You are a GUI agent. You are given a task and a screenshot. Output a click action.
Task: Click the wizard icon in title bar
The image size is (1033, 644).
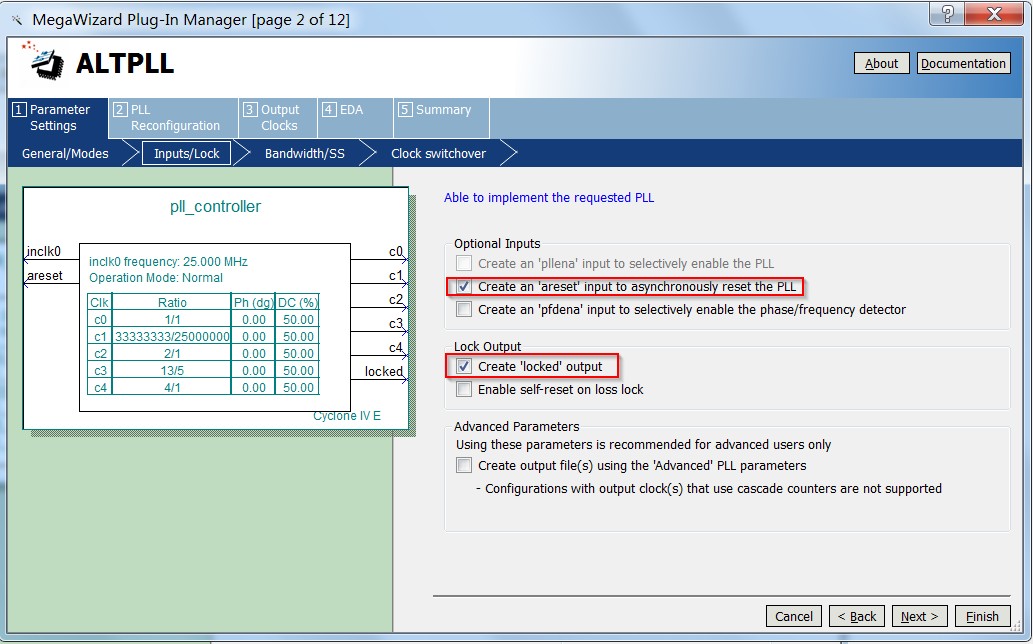point(16,19)
